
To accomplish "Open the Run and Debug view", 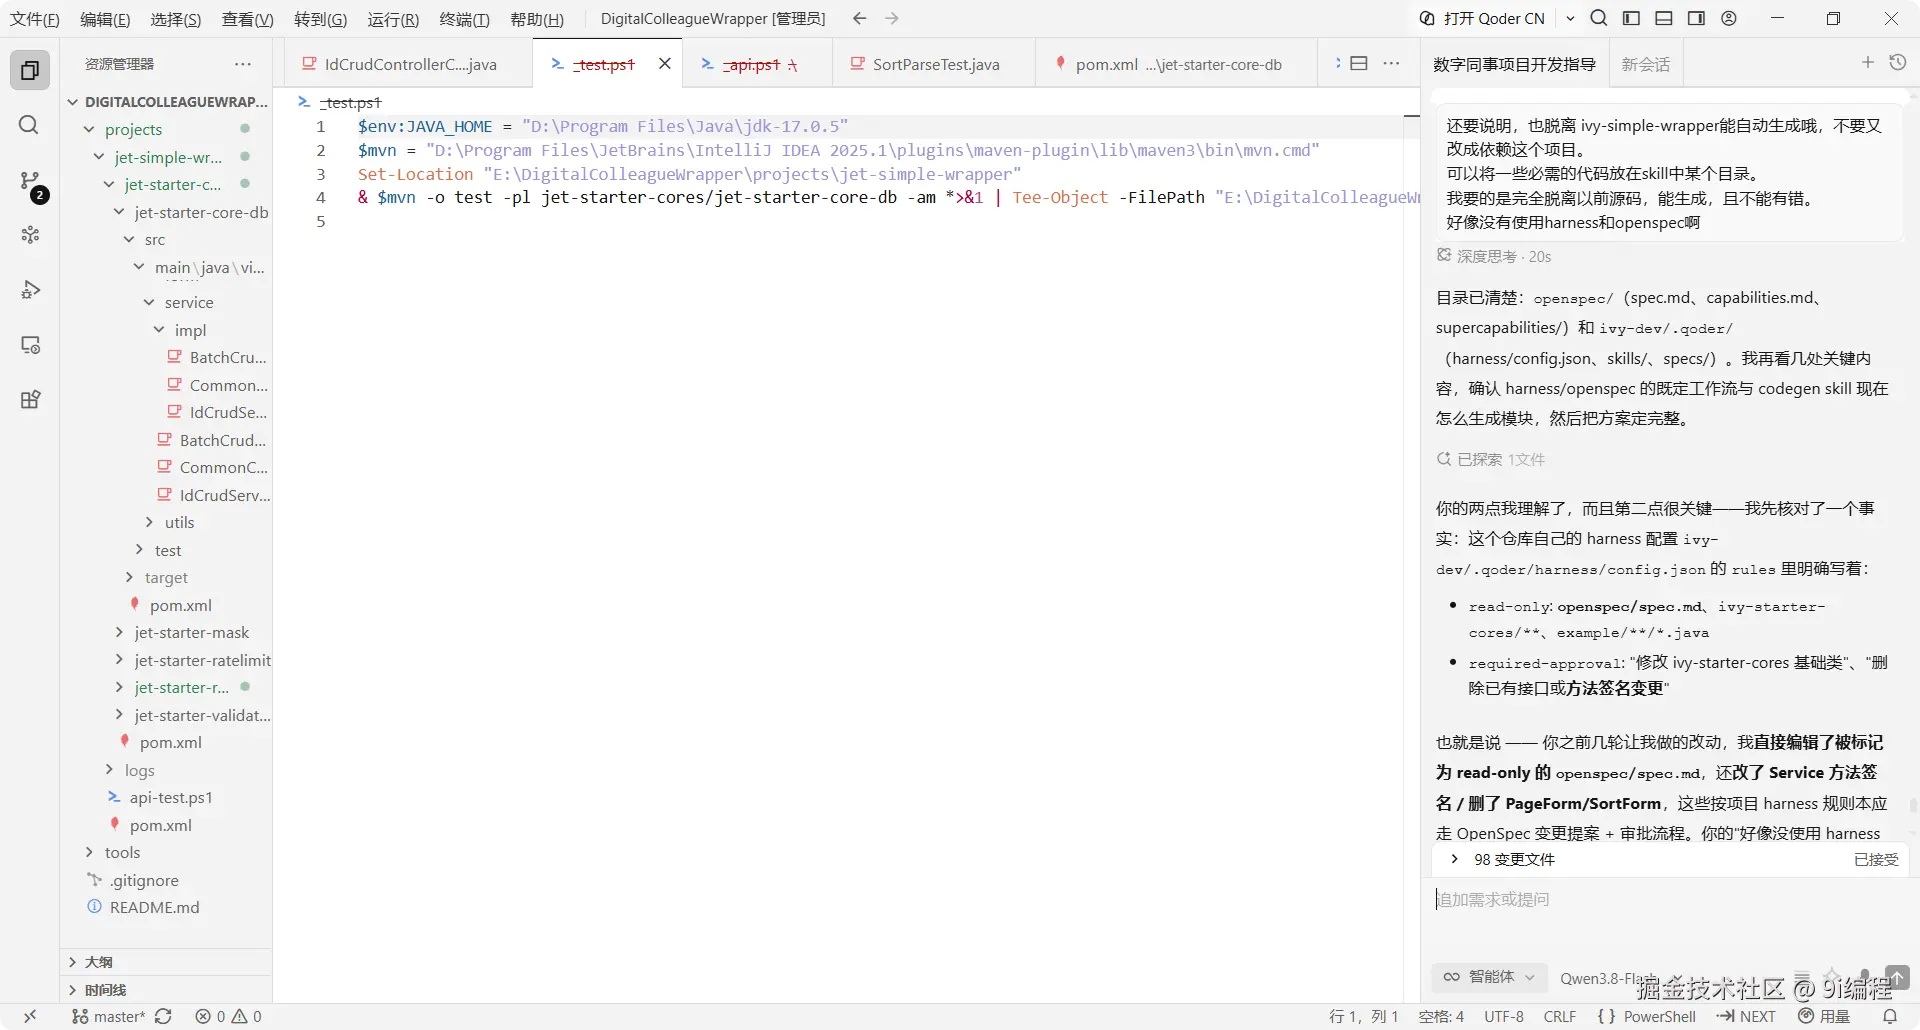I will pos(30,290).
